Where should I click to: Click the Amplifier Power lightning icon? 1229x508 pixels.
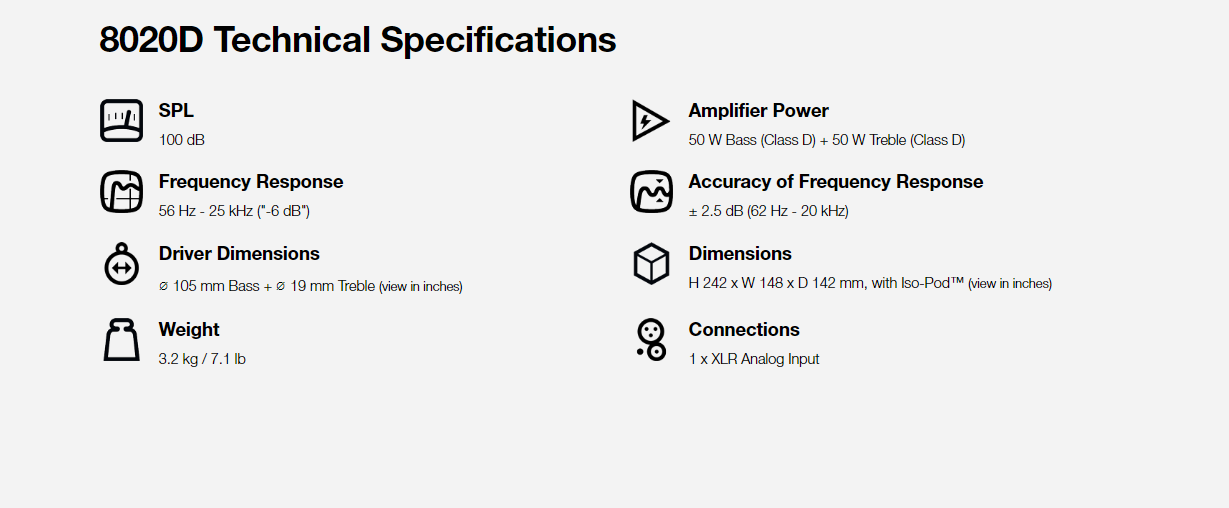click(650, 121)
